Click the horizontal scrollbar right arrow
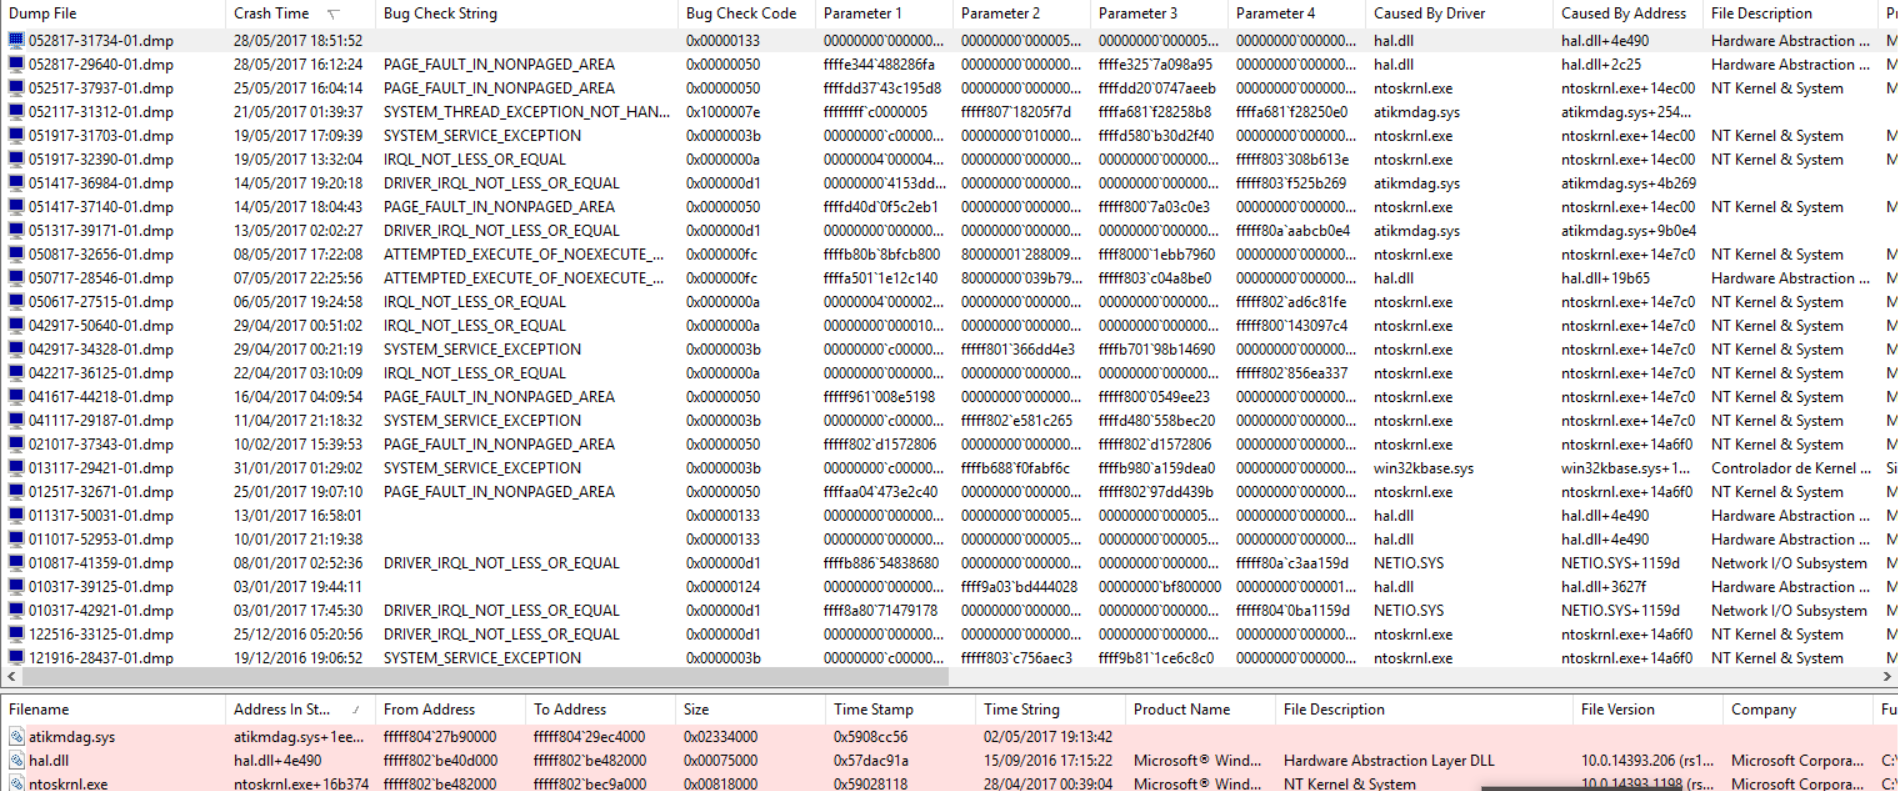The width and height of the screenshot is (1898, 791). pos(1888,677)
